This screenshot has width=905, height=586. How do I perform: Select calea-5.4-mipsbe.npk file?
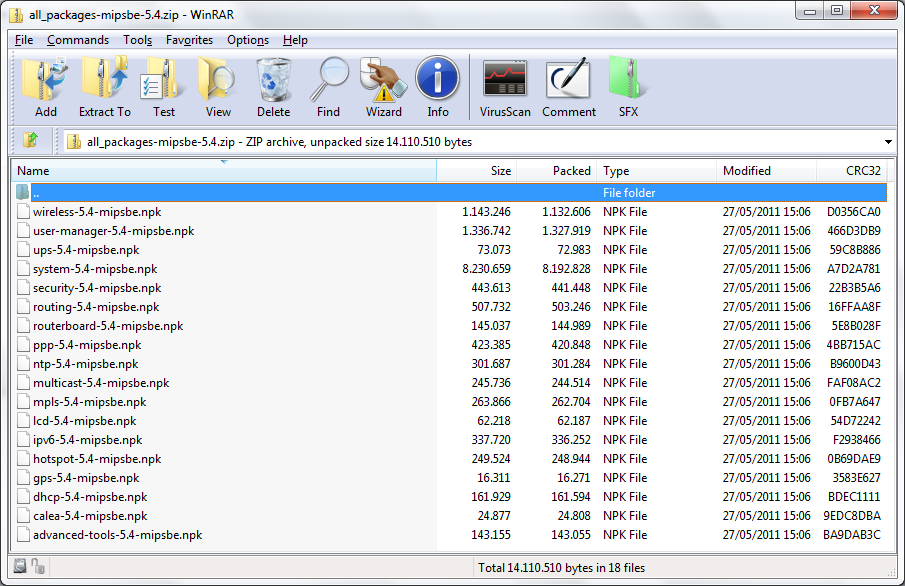click(90, 516)
